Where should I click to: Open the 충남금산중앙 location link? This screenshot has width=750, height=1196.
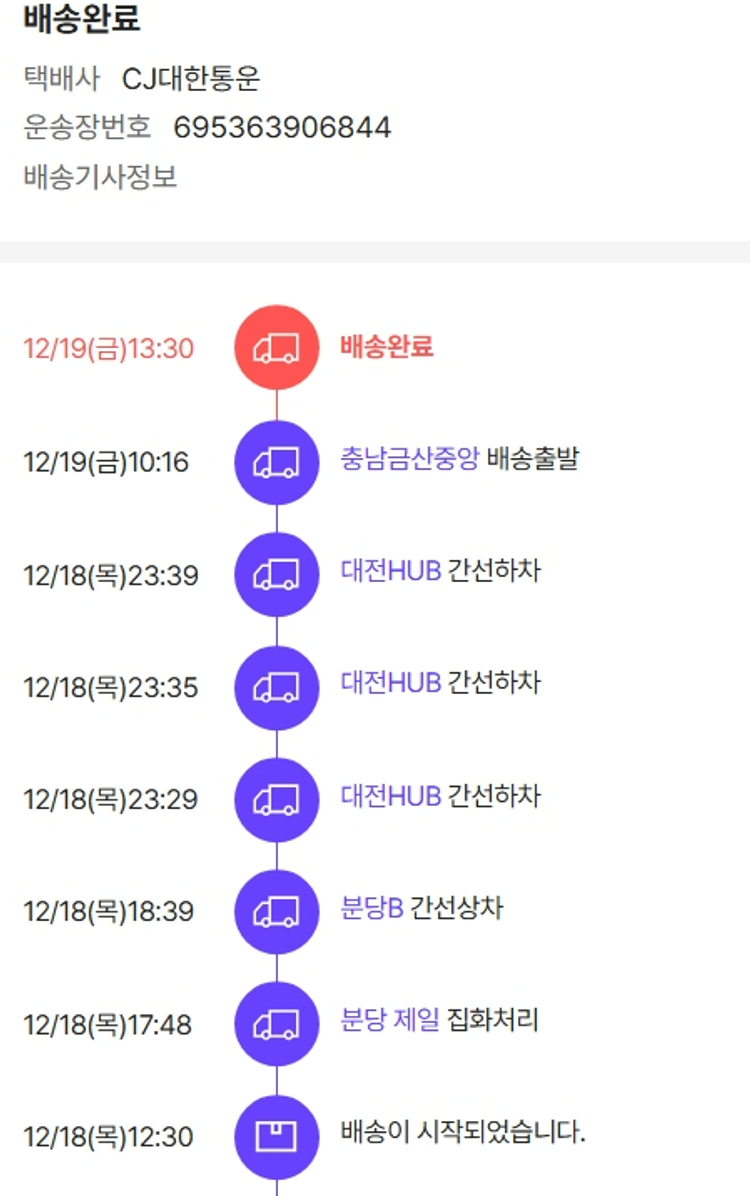point(409,459)
